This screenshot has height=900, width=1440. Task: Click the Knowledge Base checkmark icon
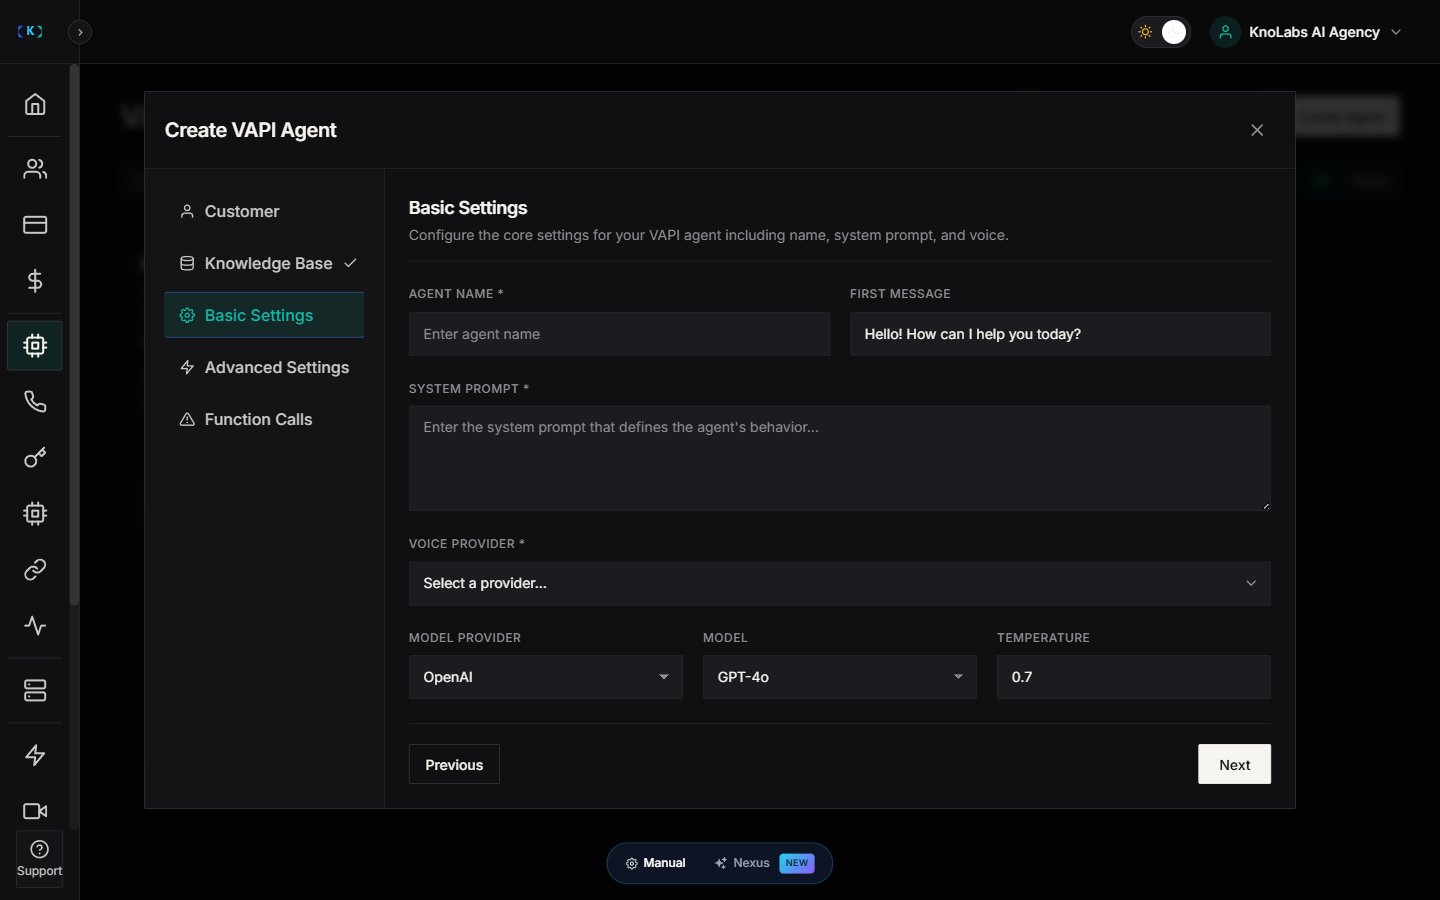(x=350, y=263)
